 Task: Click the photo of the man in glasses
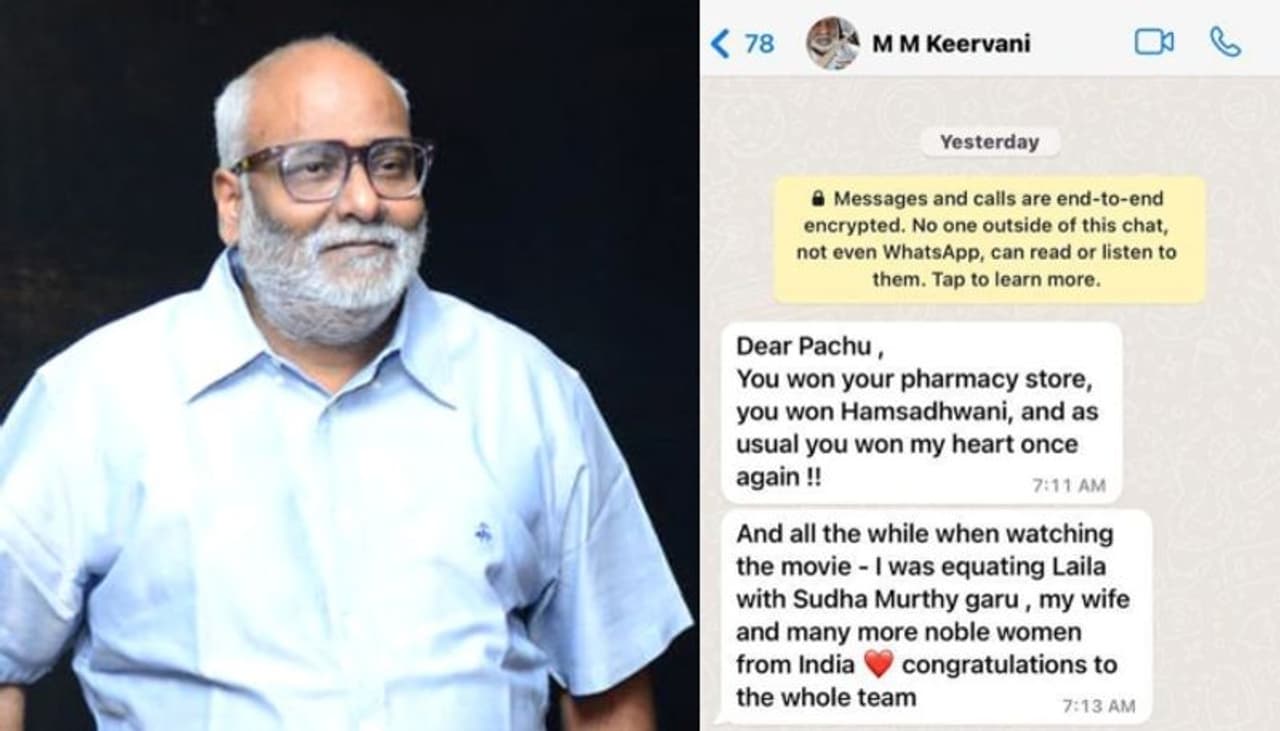[349, 366]
